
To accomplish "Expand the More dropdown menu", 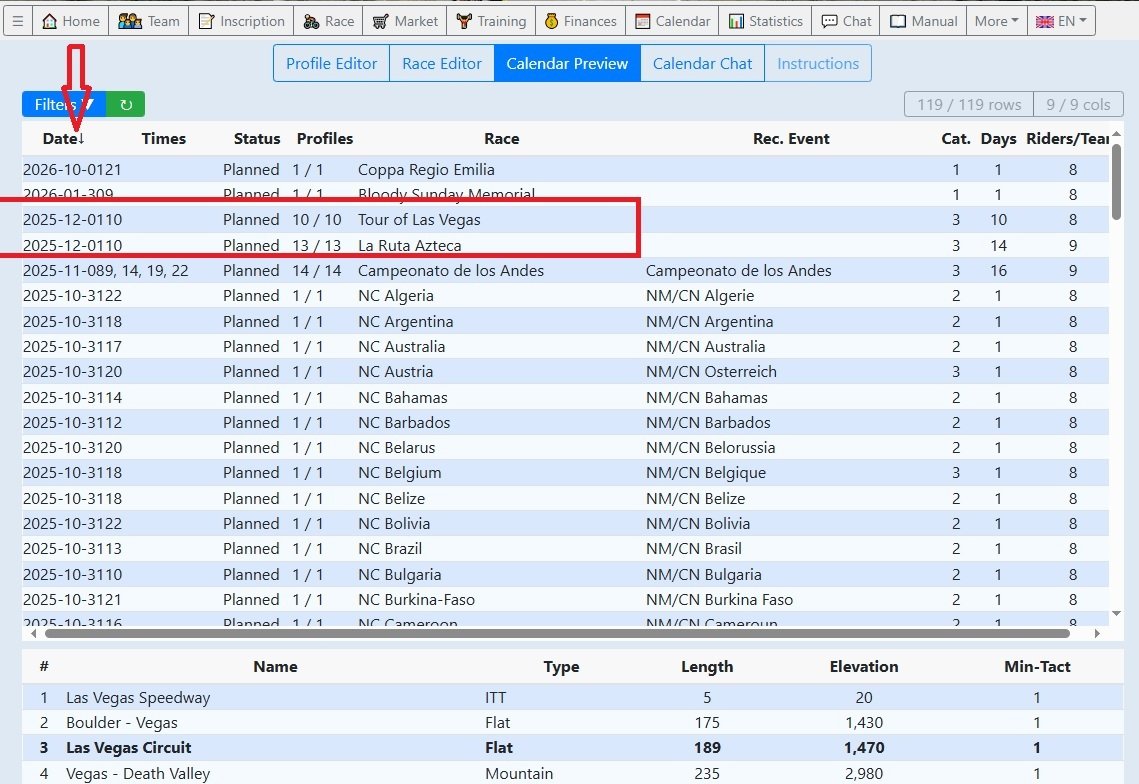I will (x=996, y=21).
